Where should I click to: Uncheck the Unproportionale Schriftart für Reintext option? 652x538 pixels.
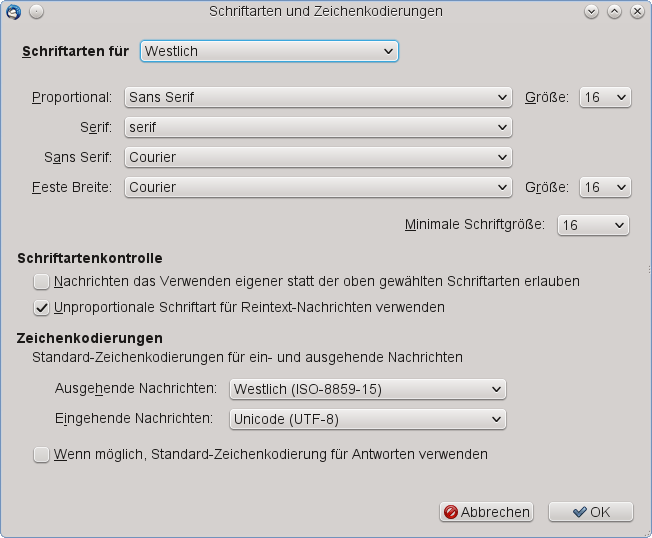[41, 307]
